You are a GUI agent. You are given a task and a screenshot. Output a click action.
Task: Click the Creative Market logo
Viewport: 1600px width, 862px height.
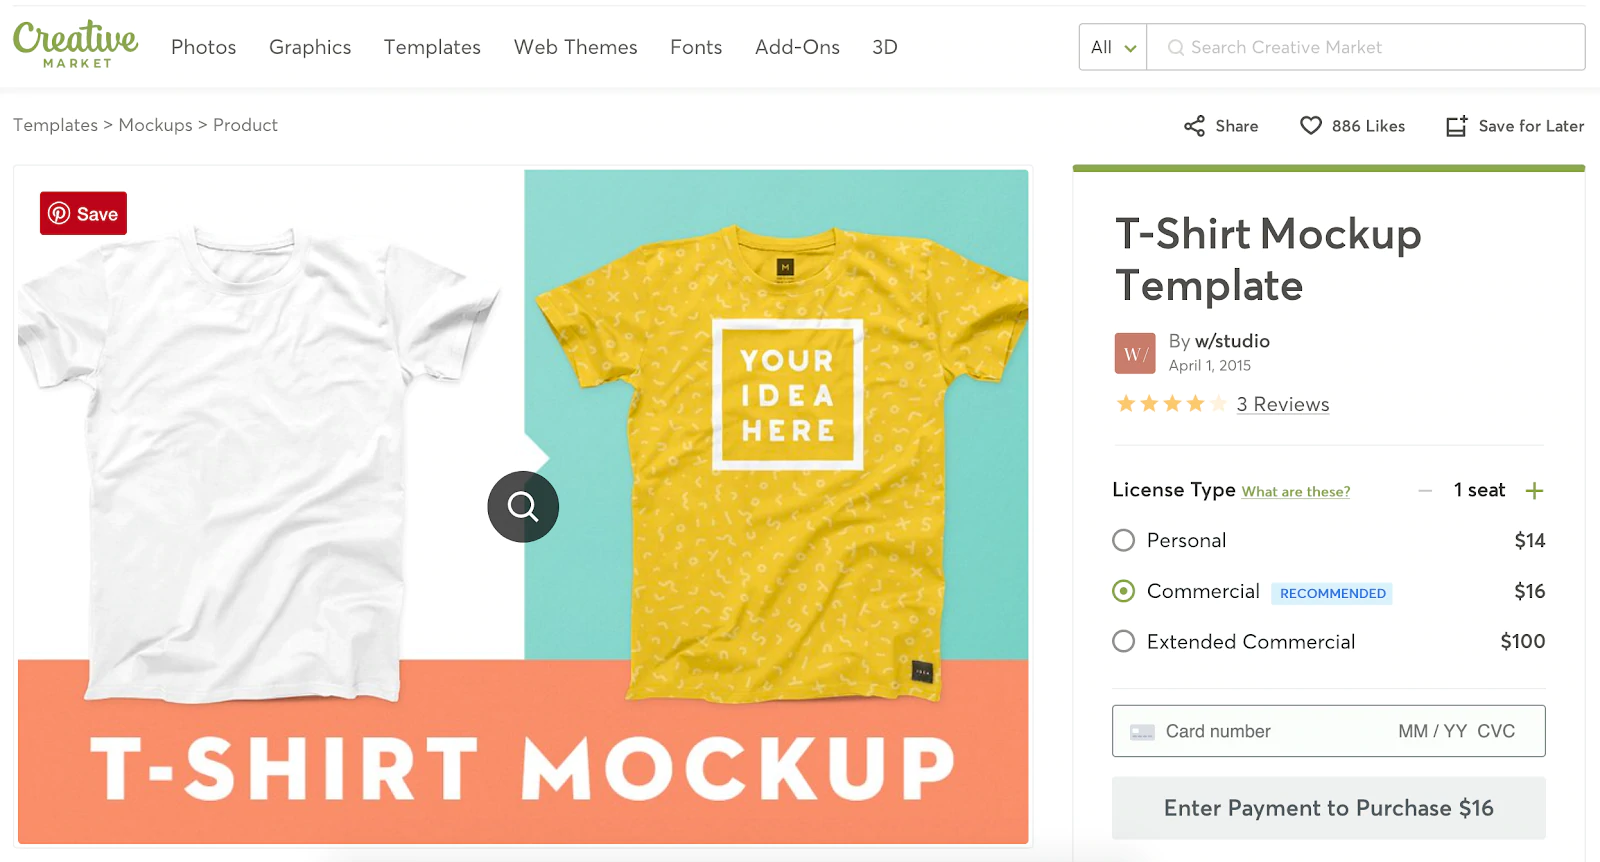(76, 45)
